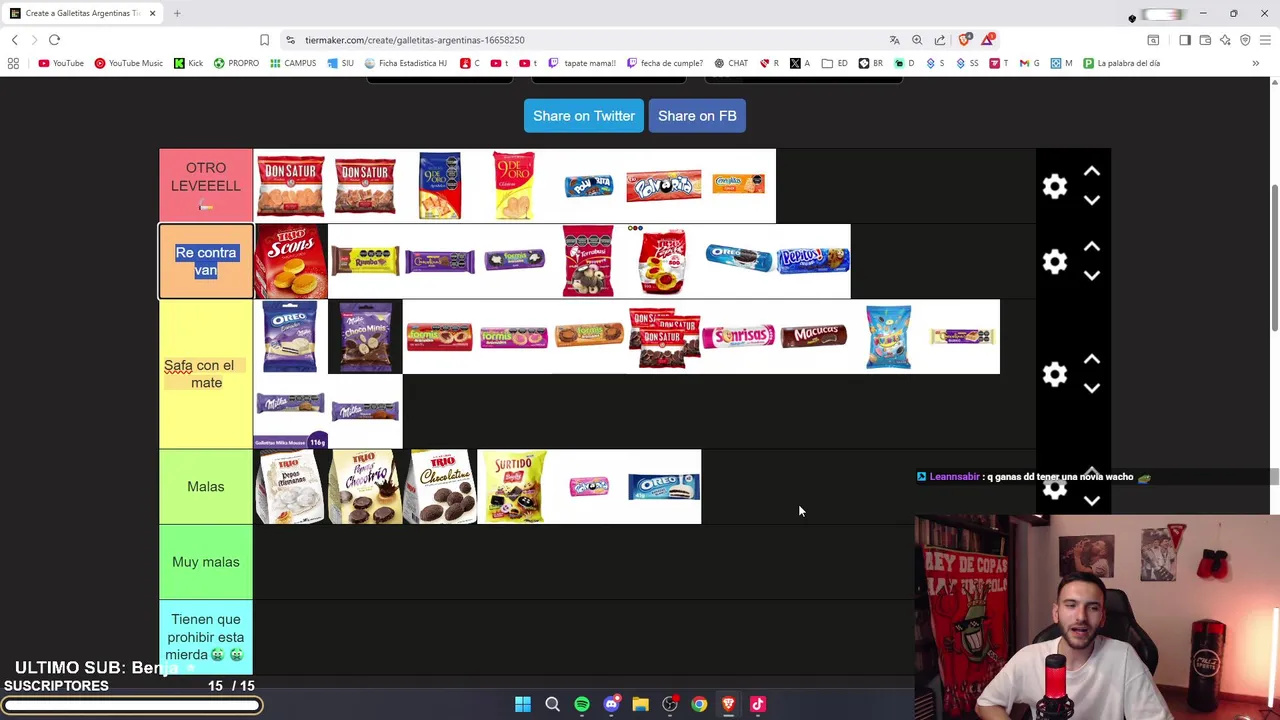Open the Kick bookmark
This screenshot has height=720, width=1280.
pyautogui.click(x=188, y=63)
